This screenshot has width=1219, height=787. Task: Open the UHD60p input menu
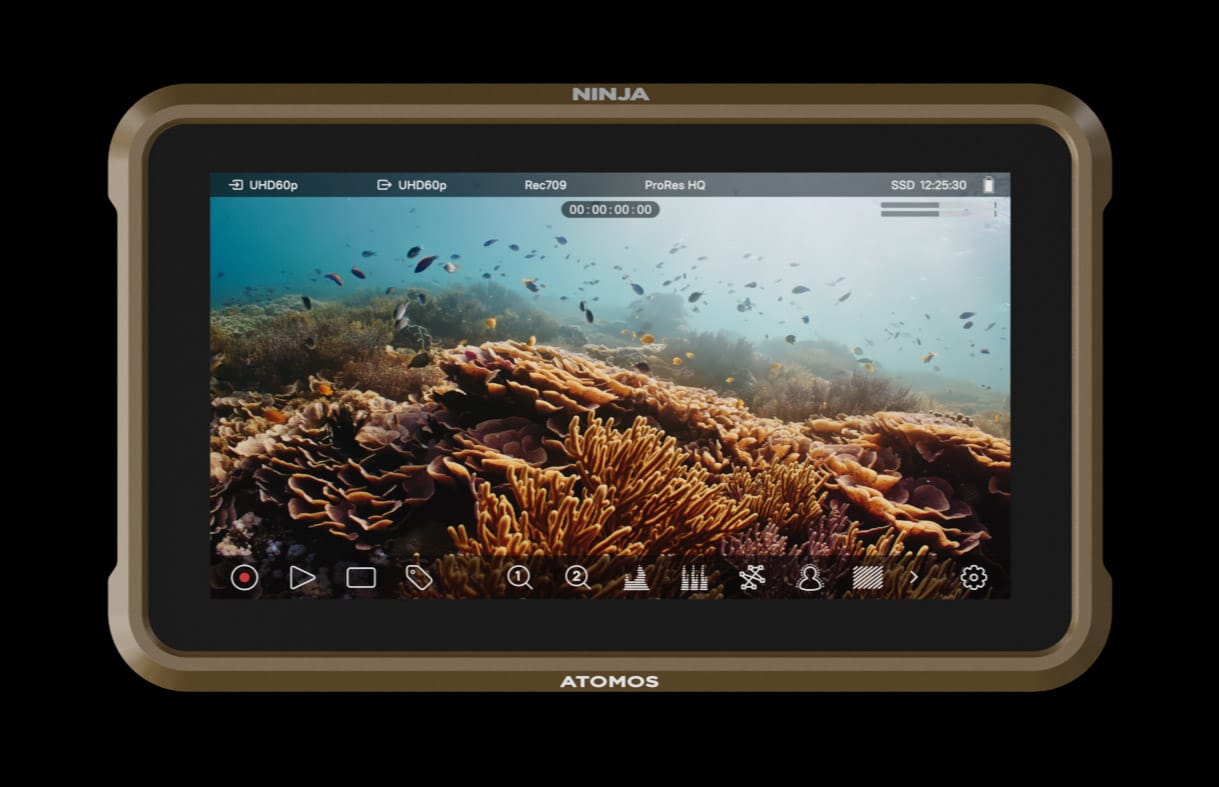point(264,185)
